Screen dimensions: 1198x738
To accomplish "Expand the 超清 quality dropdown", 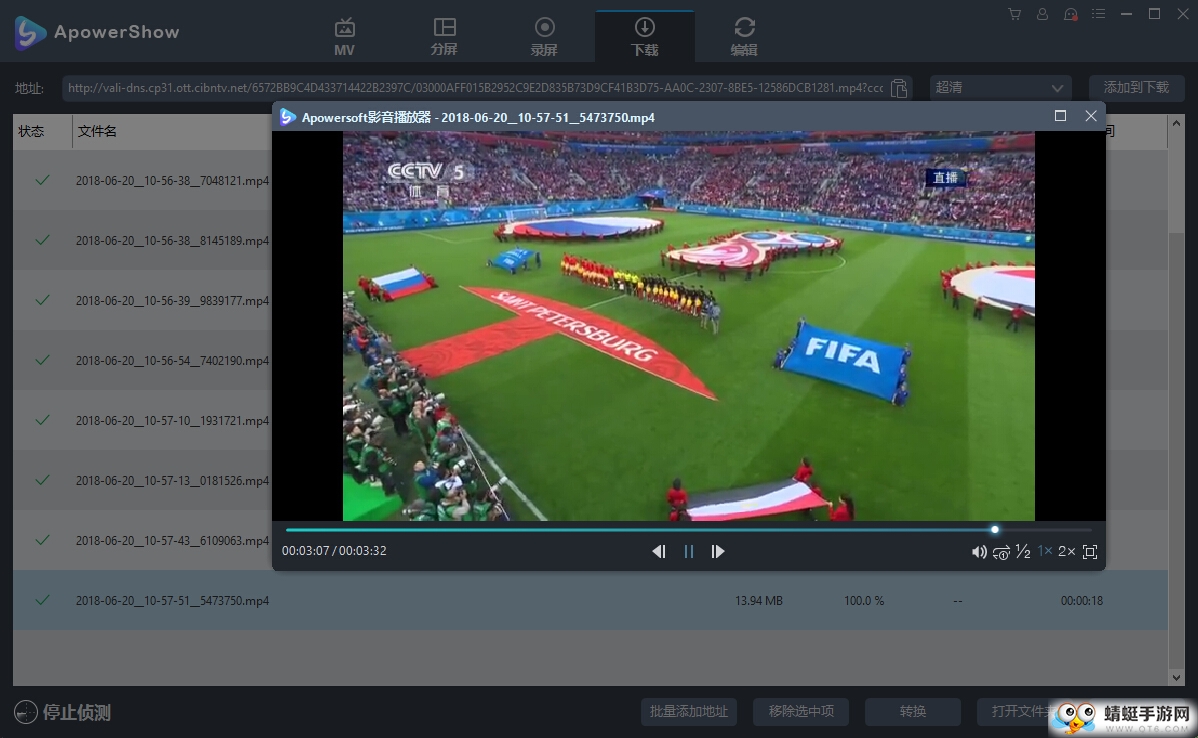I will click(1000, 88).
